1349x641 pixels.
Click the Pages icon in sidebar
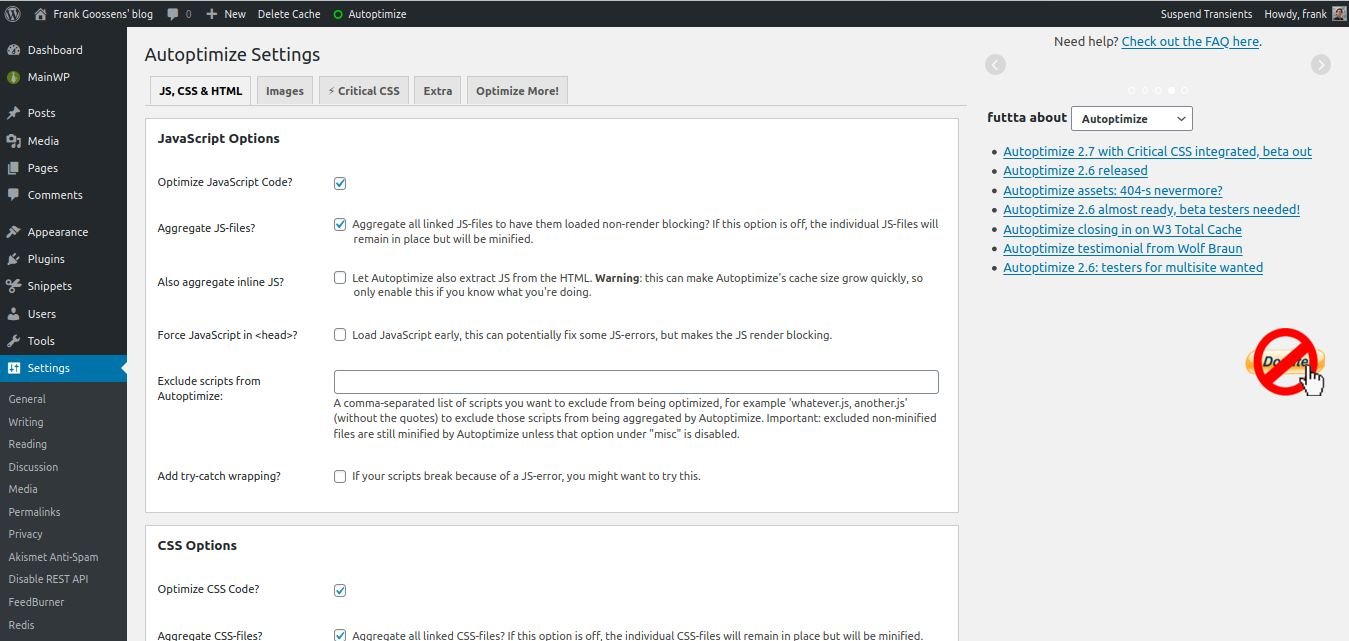pos(14,168)
